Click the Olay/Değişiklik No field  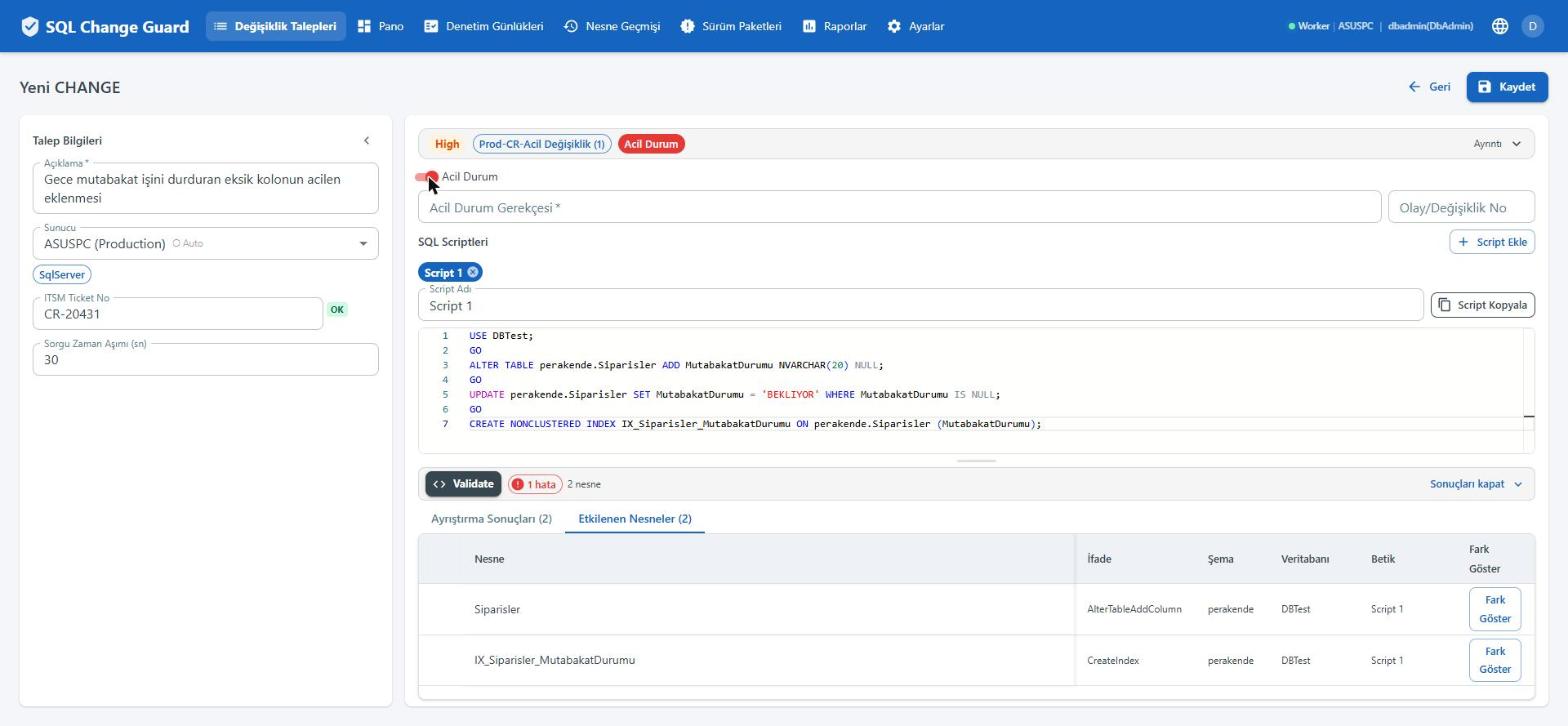(1461, 207)
